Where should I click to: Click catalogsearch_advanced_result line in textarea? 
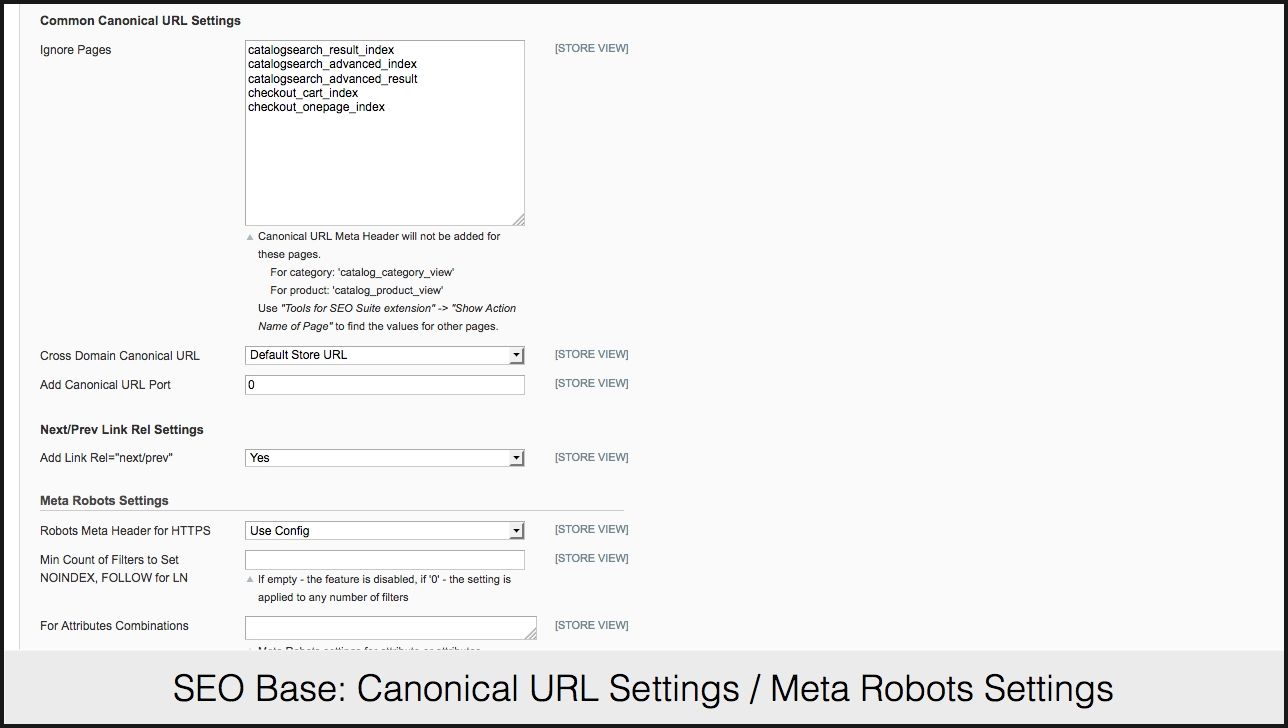tap(333, 79)
